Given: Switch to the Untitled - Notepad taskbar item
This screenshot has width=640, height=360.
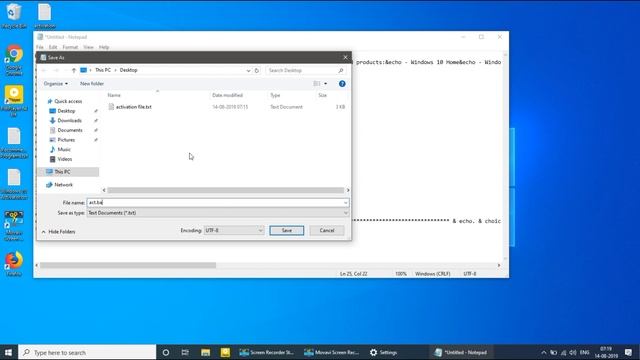Looking at the screenshot, I should pos(461,352).
